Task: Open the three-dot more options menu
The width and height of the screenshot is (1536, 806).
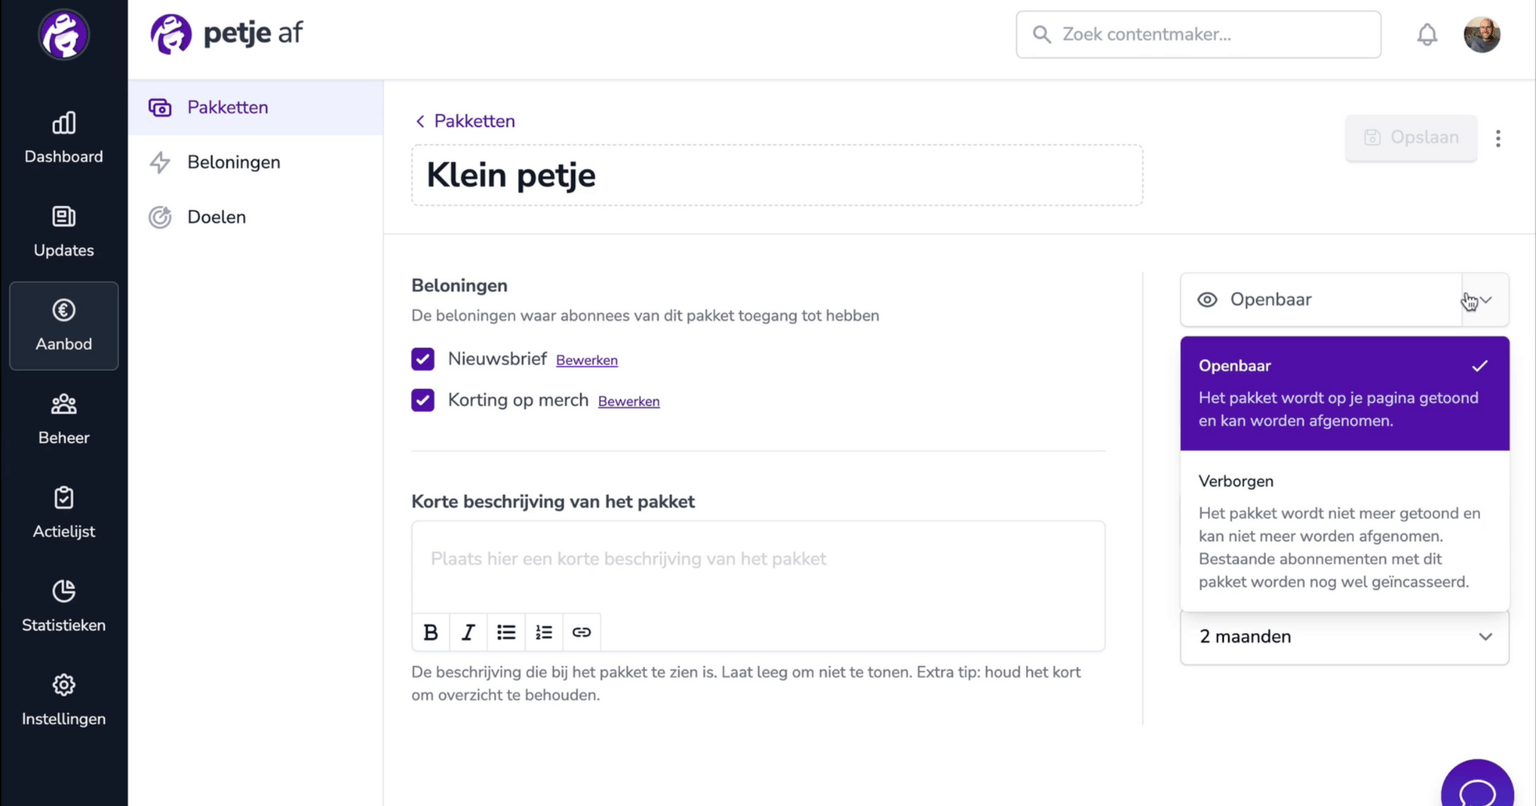Action: point(1498,138)
